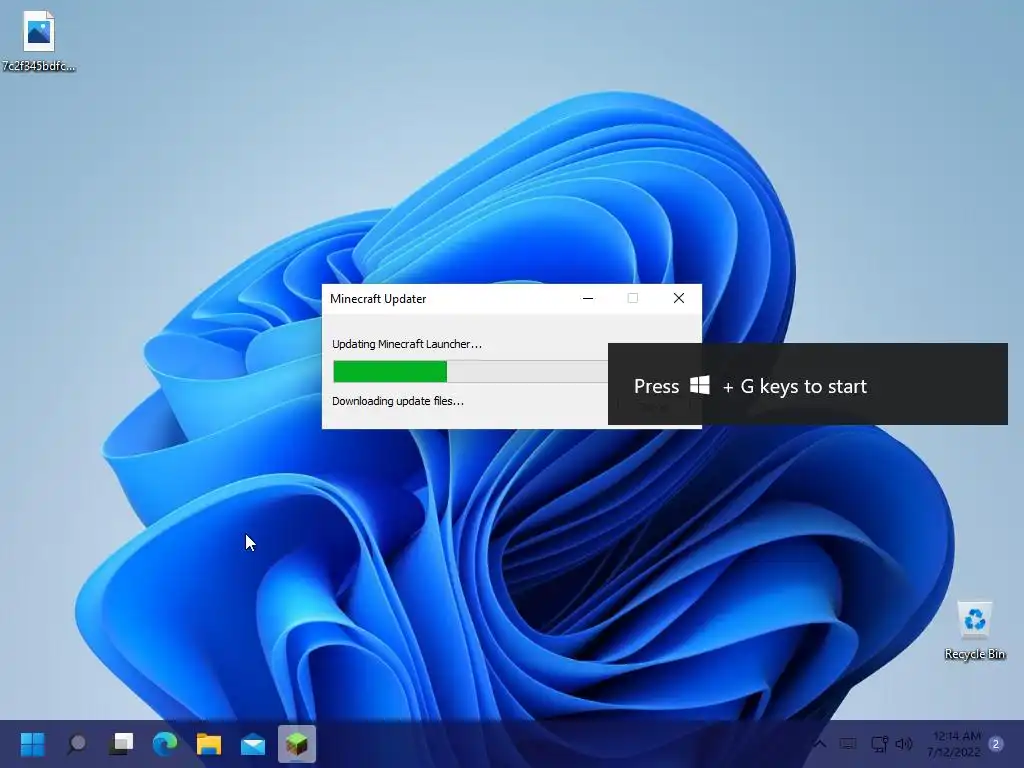This screenshot has height=768, width=1024.
Task: Open the Mail app on taskbar
Action: point(253,744)
